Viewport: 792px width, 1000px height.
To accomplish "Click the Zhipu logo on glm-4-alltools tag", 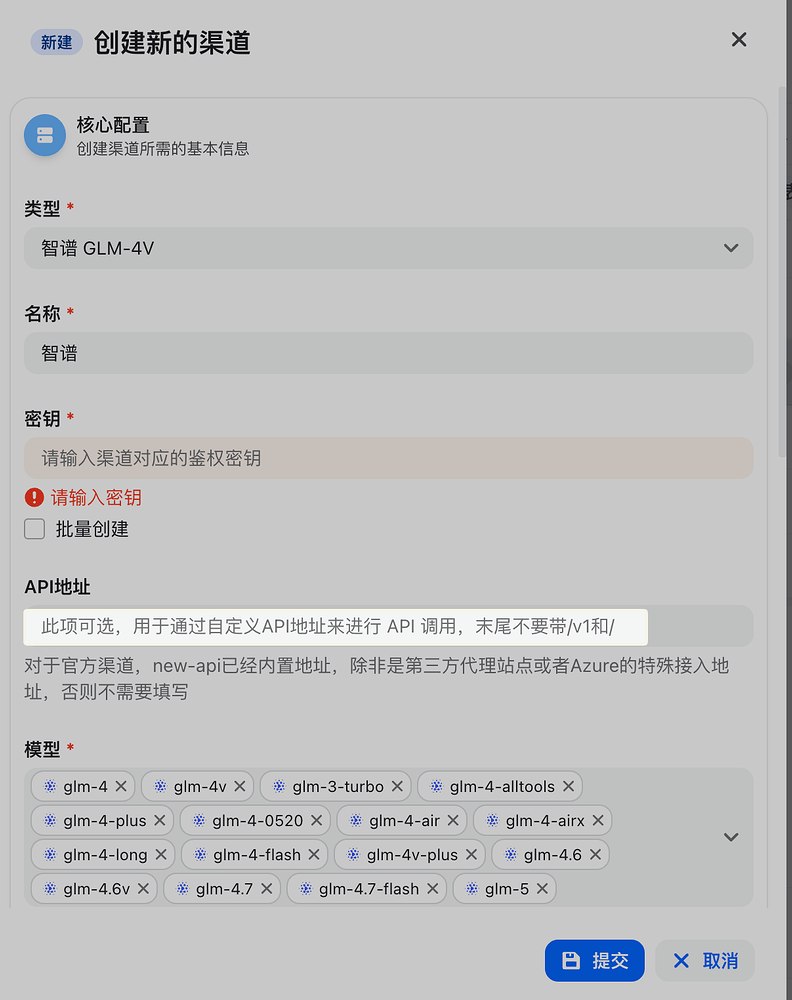I will pyautogui.click(x=436, y=786).
